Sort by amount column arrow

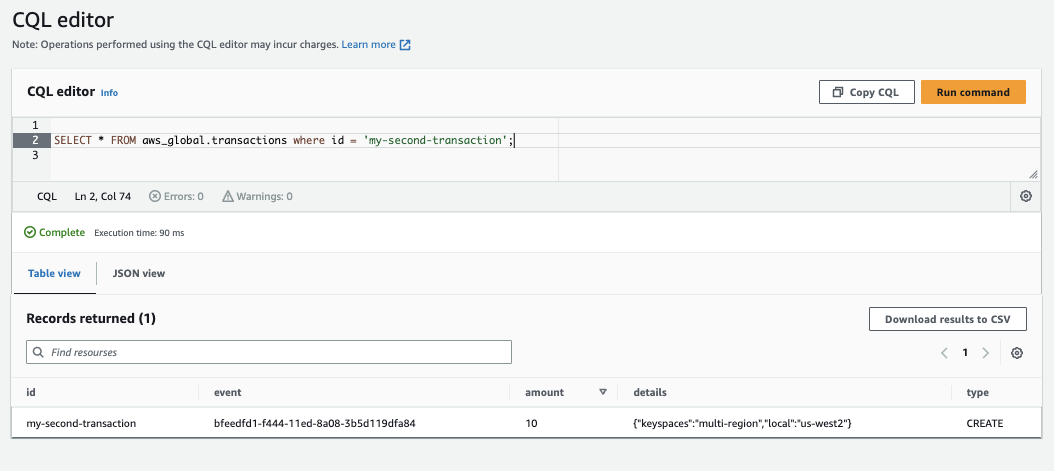point(602,393)
